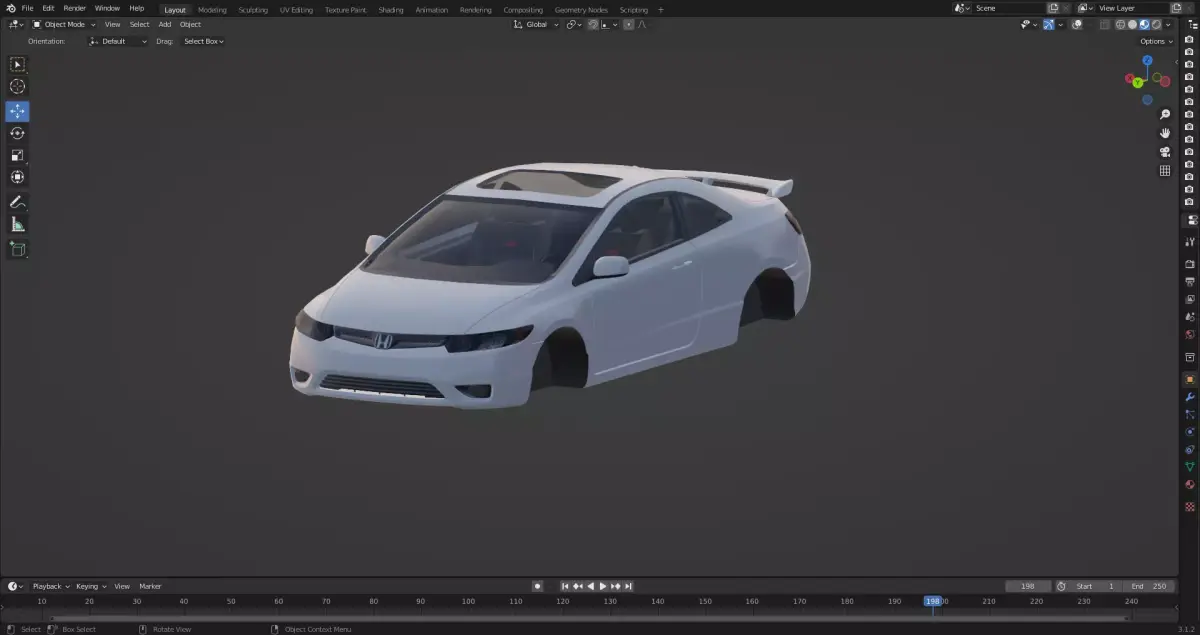The height and width of the screenshot is (635, 1200).
Task: Select the Scale tool
Action: click(x=17, y=155)
